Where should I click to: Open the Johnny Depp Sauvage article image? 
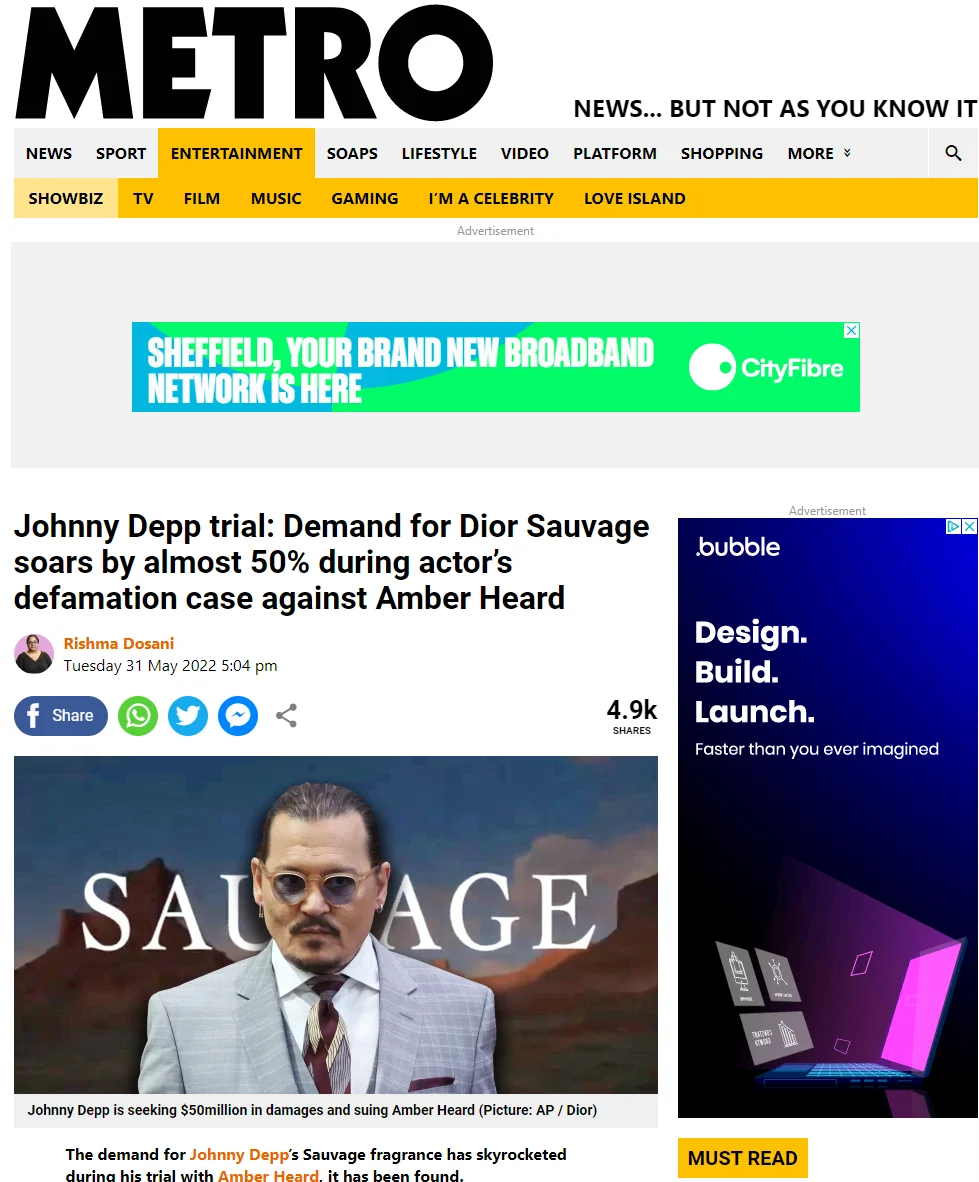coord(335,925)
